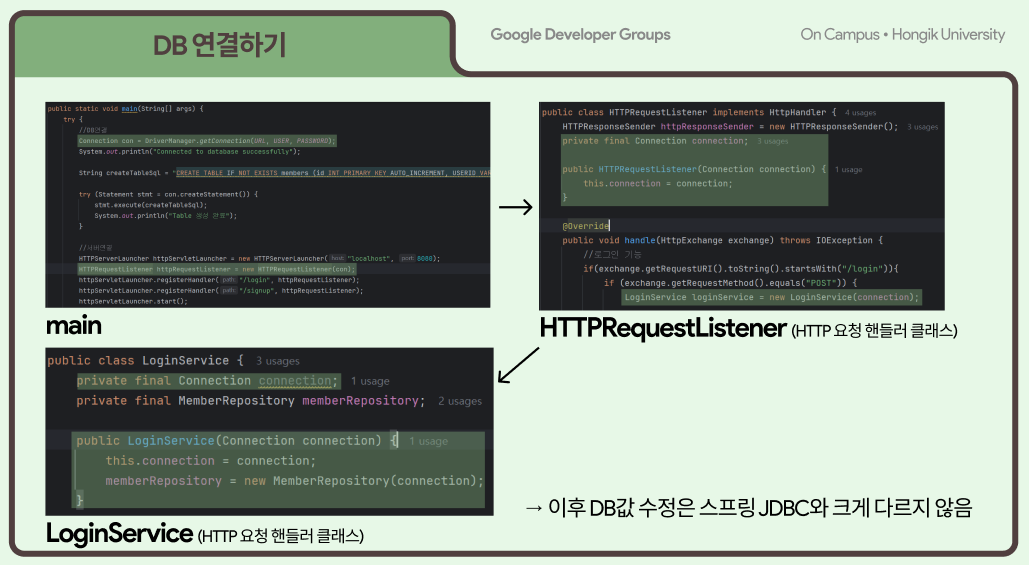Image resolution: width=1029 pixels, height=565 pixels.
Task: Click the registerHandler "/login" line
Action: (x=219, y=280)
